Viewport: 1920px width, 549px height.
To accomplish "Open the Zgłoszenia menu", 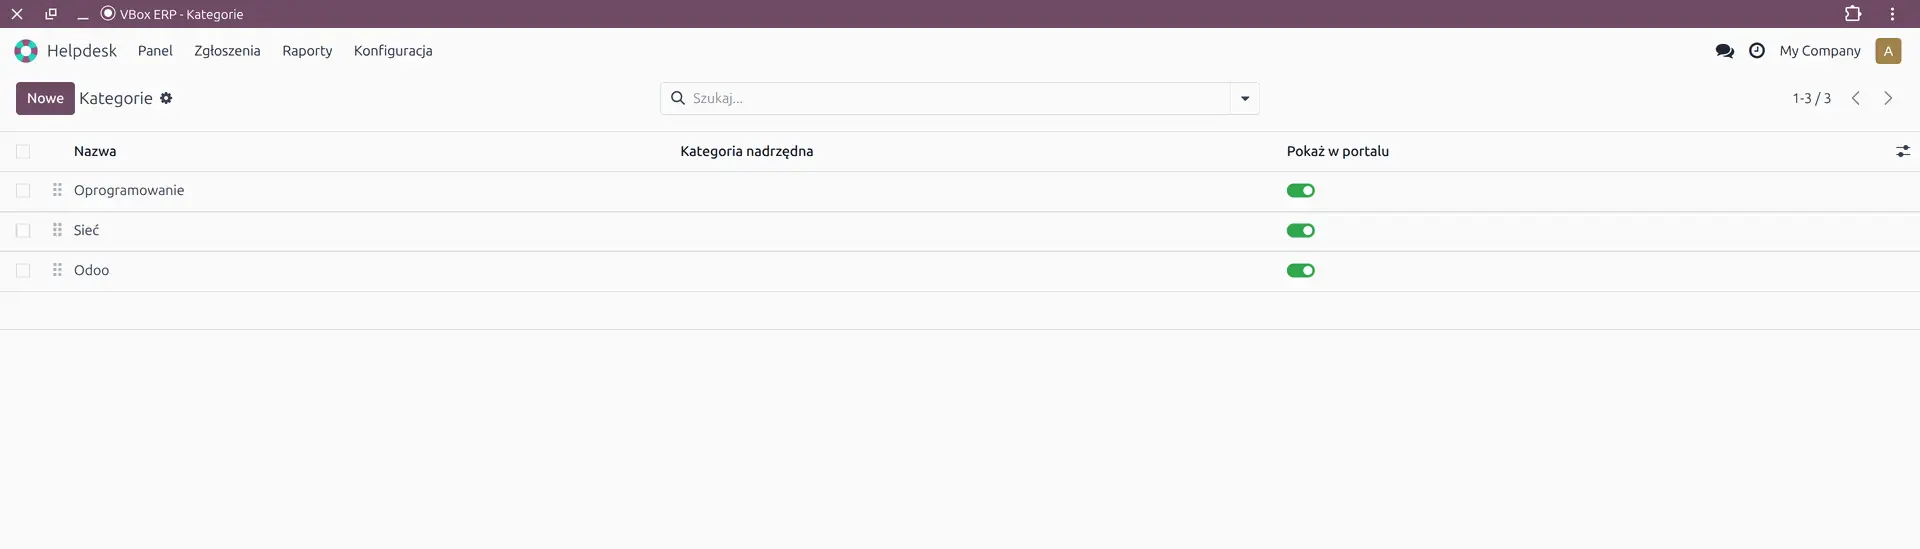I will (227, 51).
